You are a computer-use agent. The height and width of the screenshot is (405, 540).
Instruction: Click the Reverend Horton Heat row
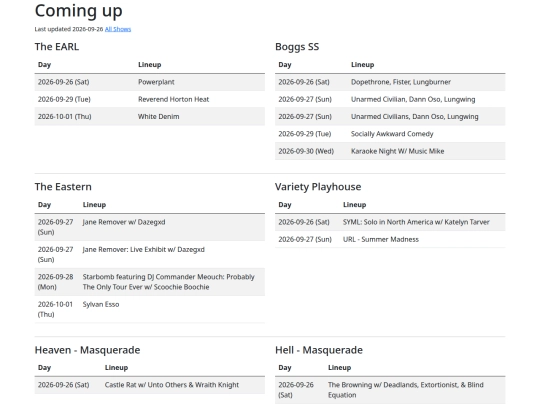(x=149, y=99)
